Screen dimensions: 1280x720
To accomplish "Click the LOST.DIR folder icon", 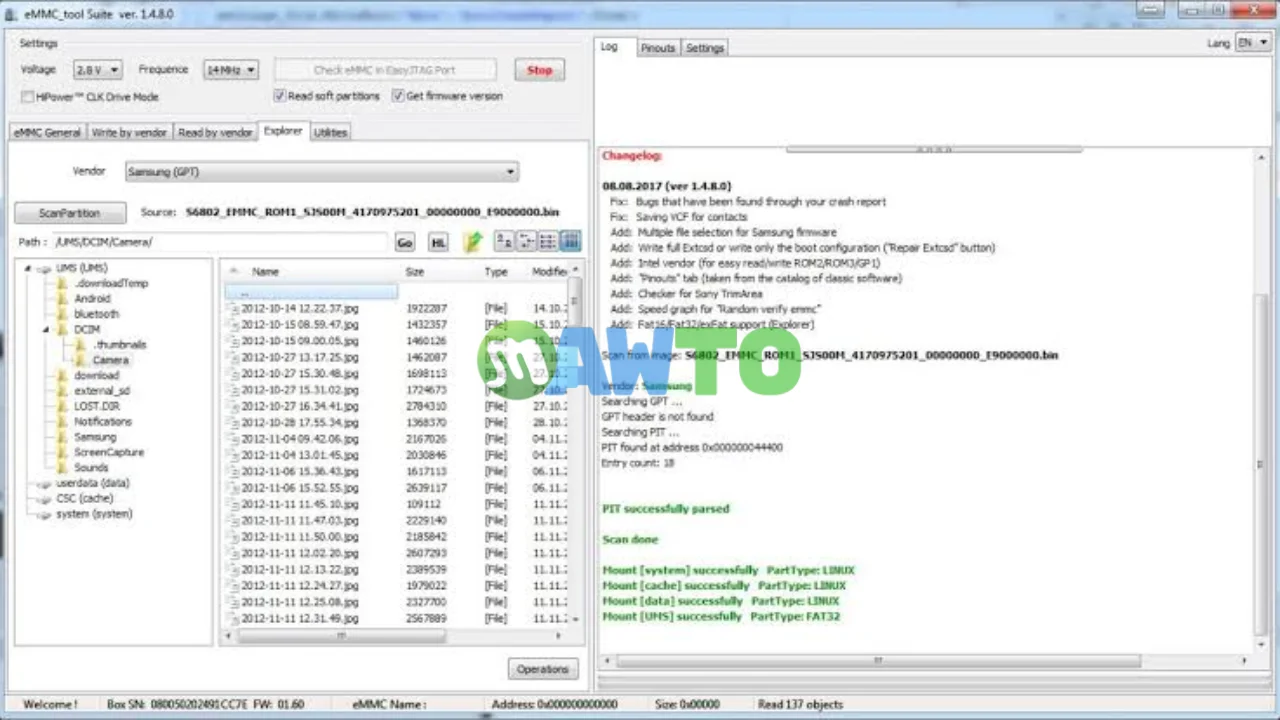I will 63,406.
